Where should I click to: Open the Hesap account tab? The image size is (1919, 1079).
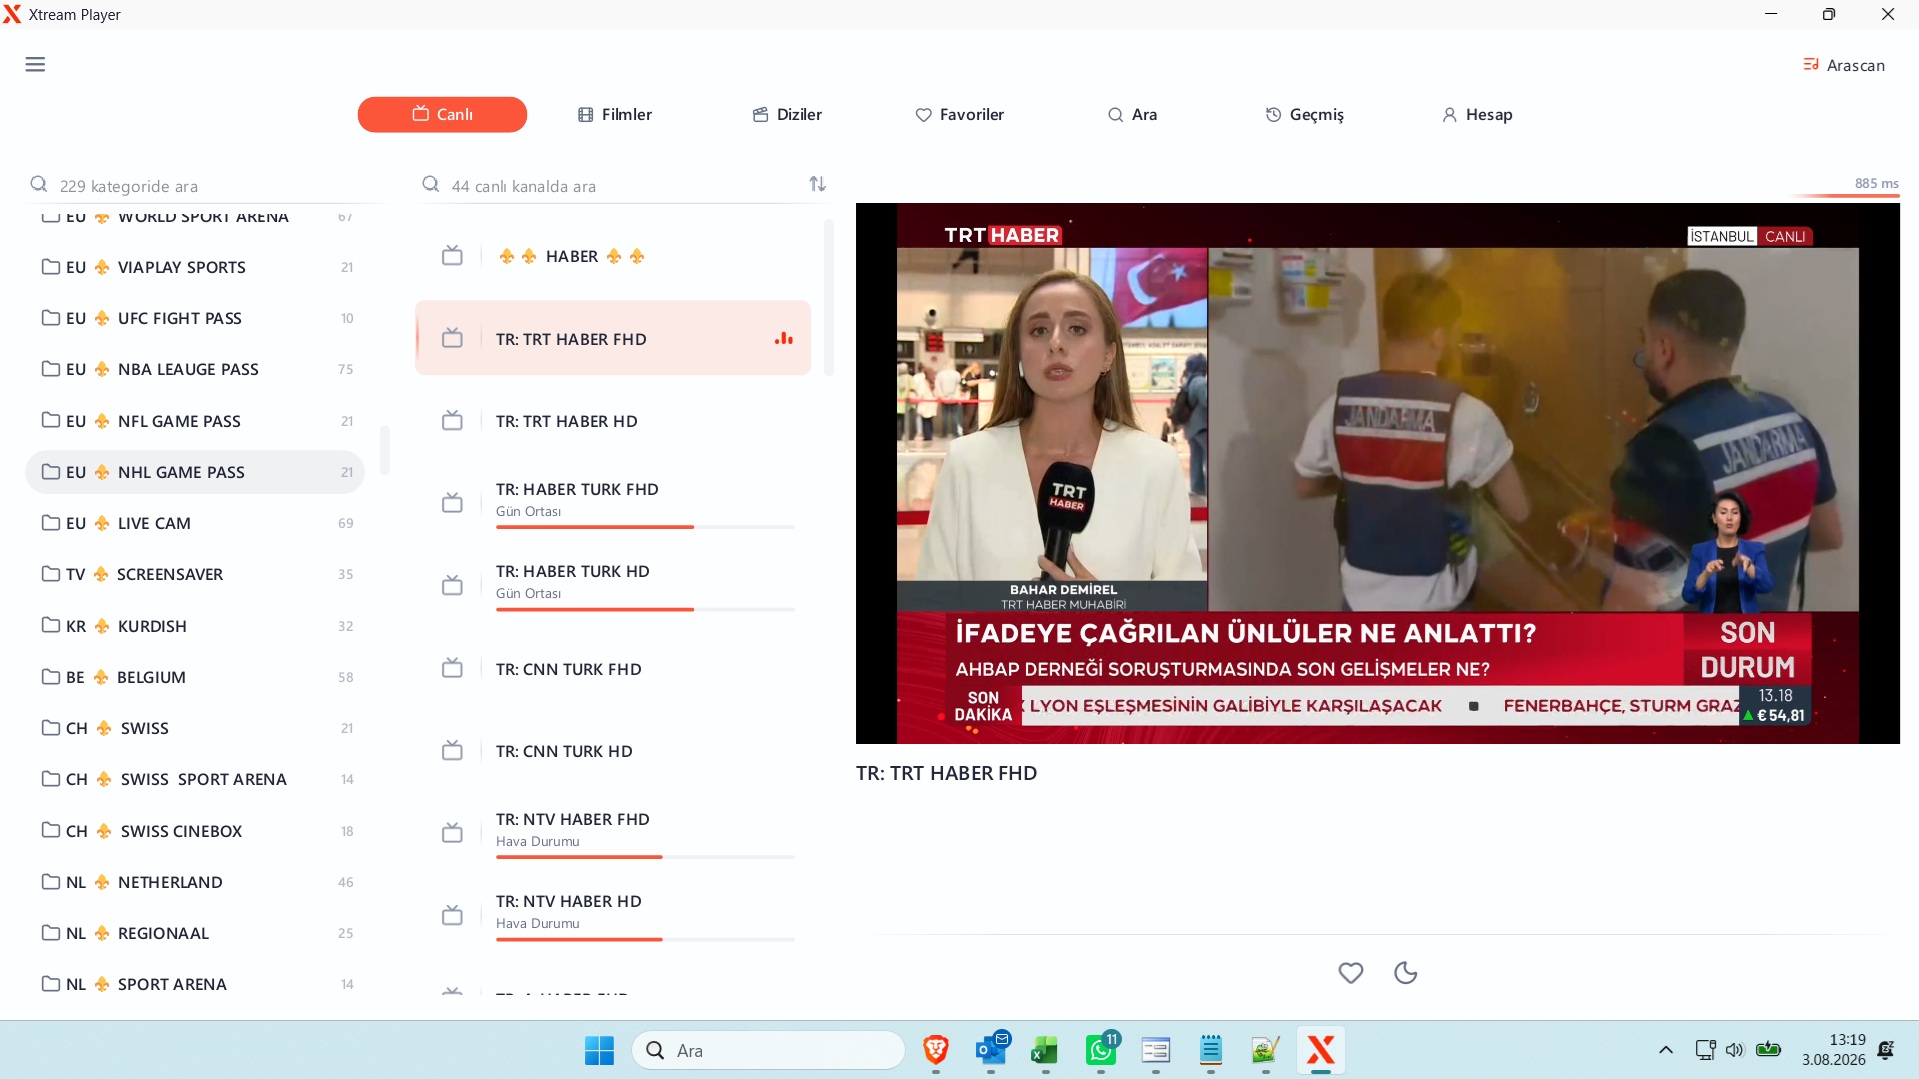pyautogui.click(x=1477, y=114)
